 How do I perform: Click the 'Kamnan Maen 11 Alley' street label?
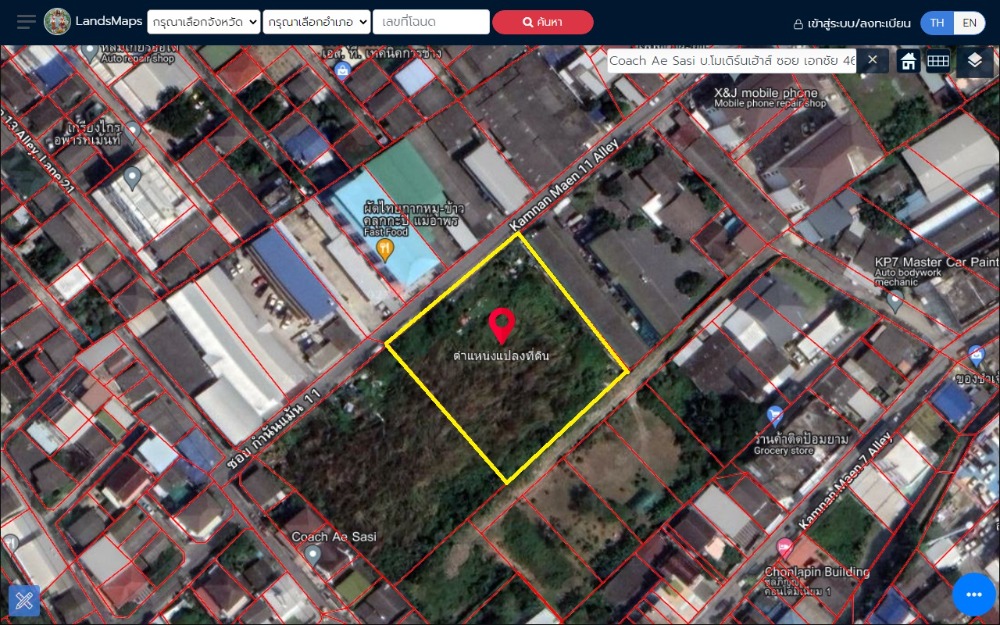click(x=564, y=185)
